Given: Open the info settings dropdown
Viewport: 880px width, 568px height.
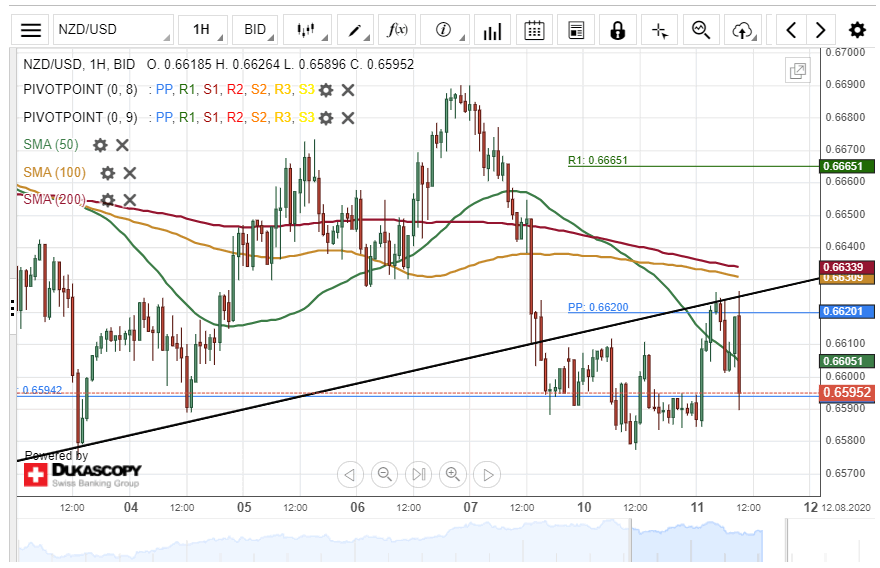Looking at the screenshot, I should 444,30.
